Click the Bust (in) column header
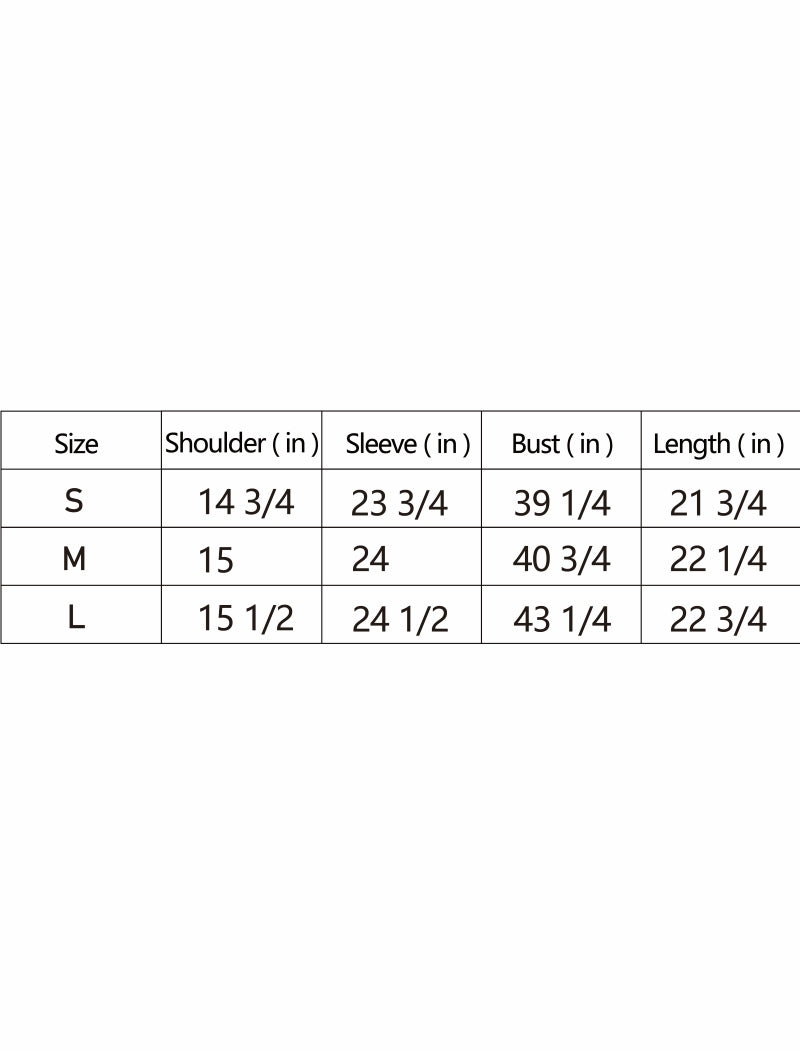The height and width of the screenshot is (1050, 800). tap(562, 444)
